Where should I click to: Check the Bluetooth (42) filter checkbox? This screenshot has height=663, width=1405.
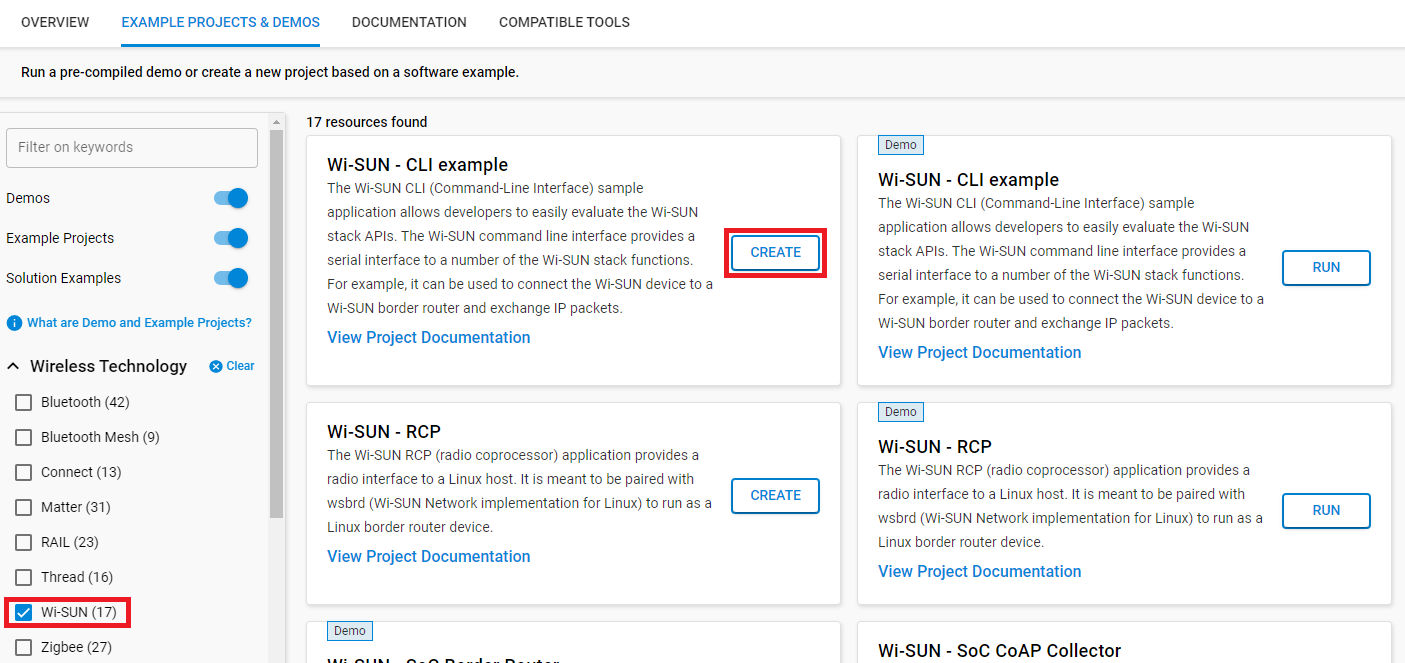(x=23, y=402)
